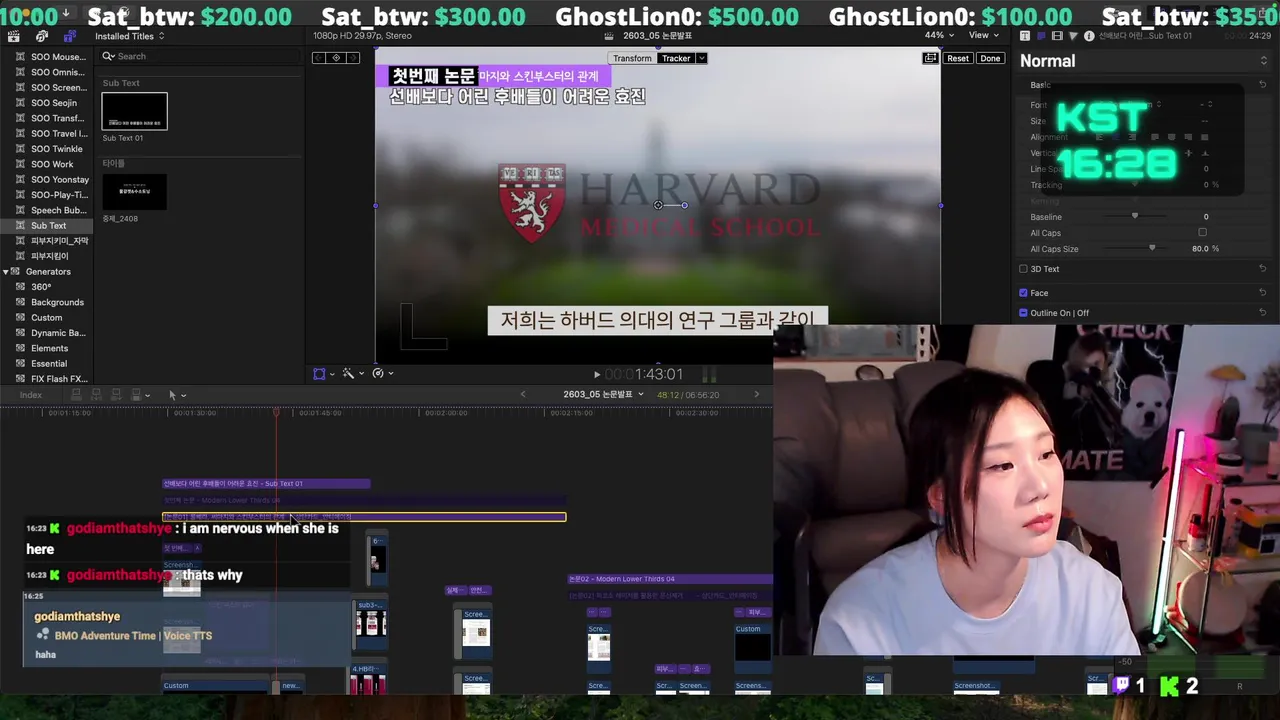The height and width of the screenshot is (720, 1280).
Task: Open the Transform tool dropdown arrow below viewer
Action: click(331, 374)
